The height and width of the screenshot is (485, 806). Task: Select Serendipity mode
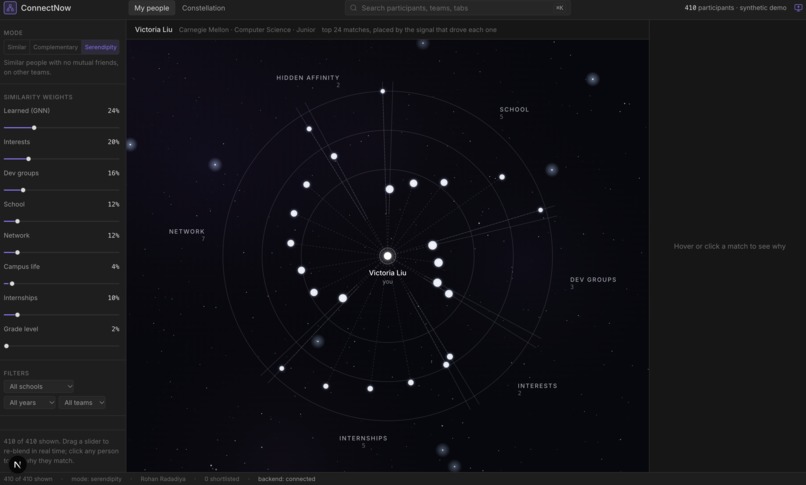pyautogui.click(x=101, y=47)
